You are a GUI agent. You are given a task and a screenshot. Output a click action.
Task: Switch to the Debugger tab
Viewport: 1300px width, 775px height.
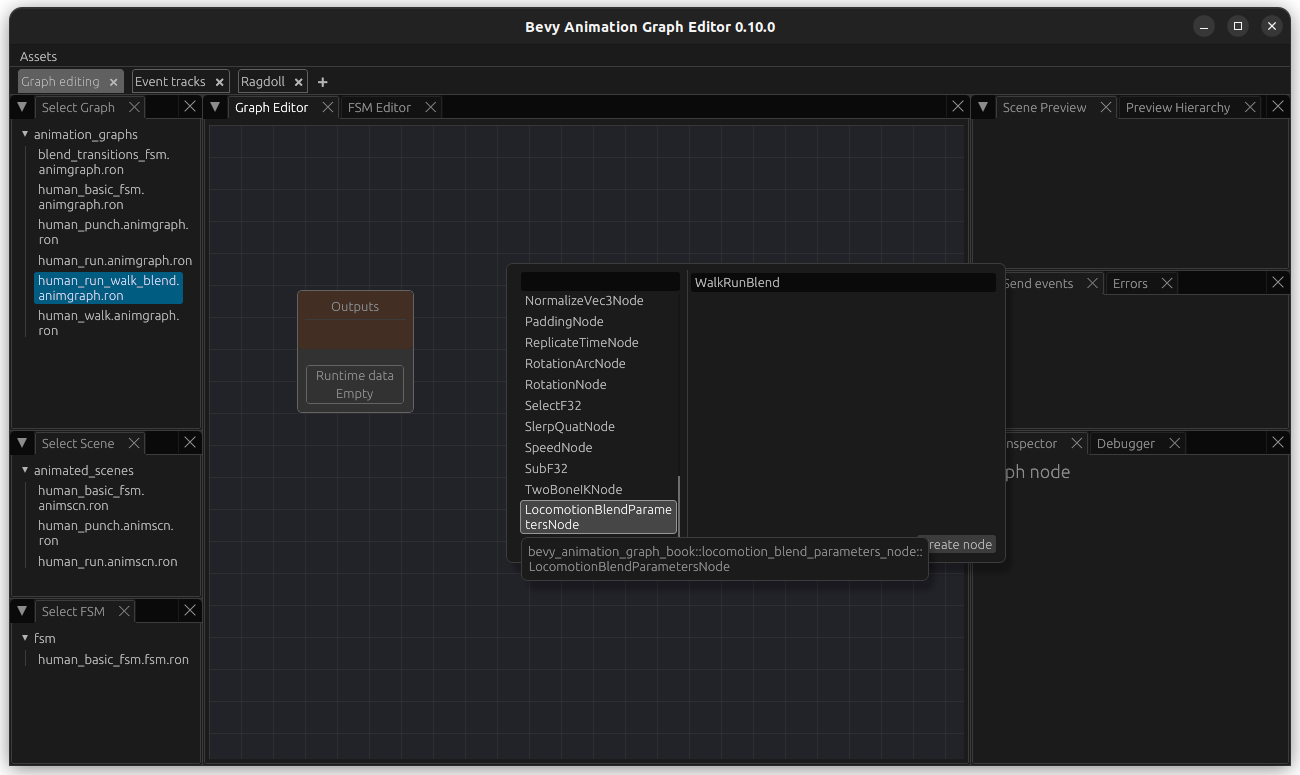(1126, 443)
